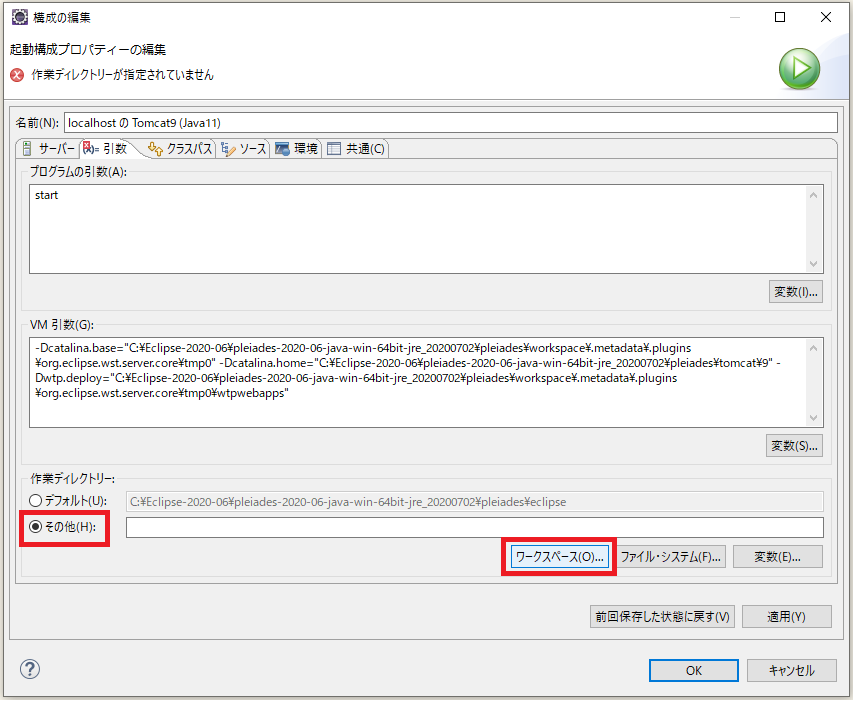Click the disabled default directory path field
Image resolution: width=853 pixels, height=701 pixels.
474,501
